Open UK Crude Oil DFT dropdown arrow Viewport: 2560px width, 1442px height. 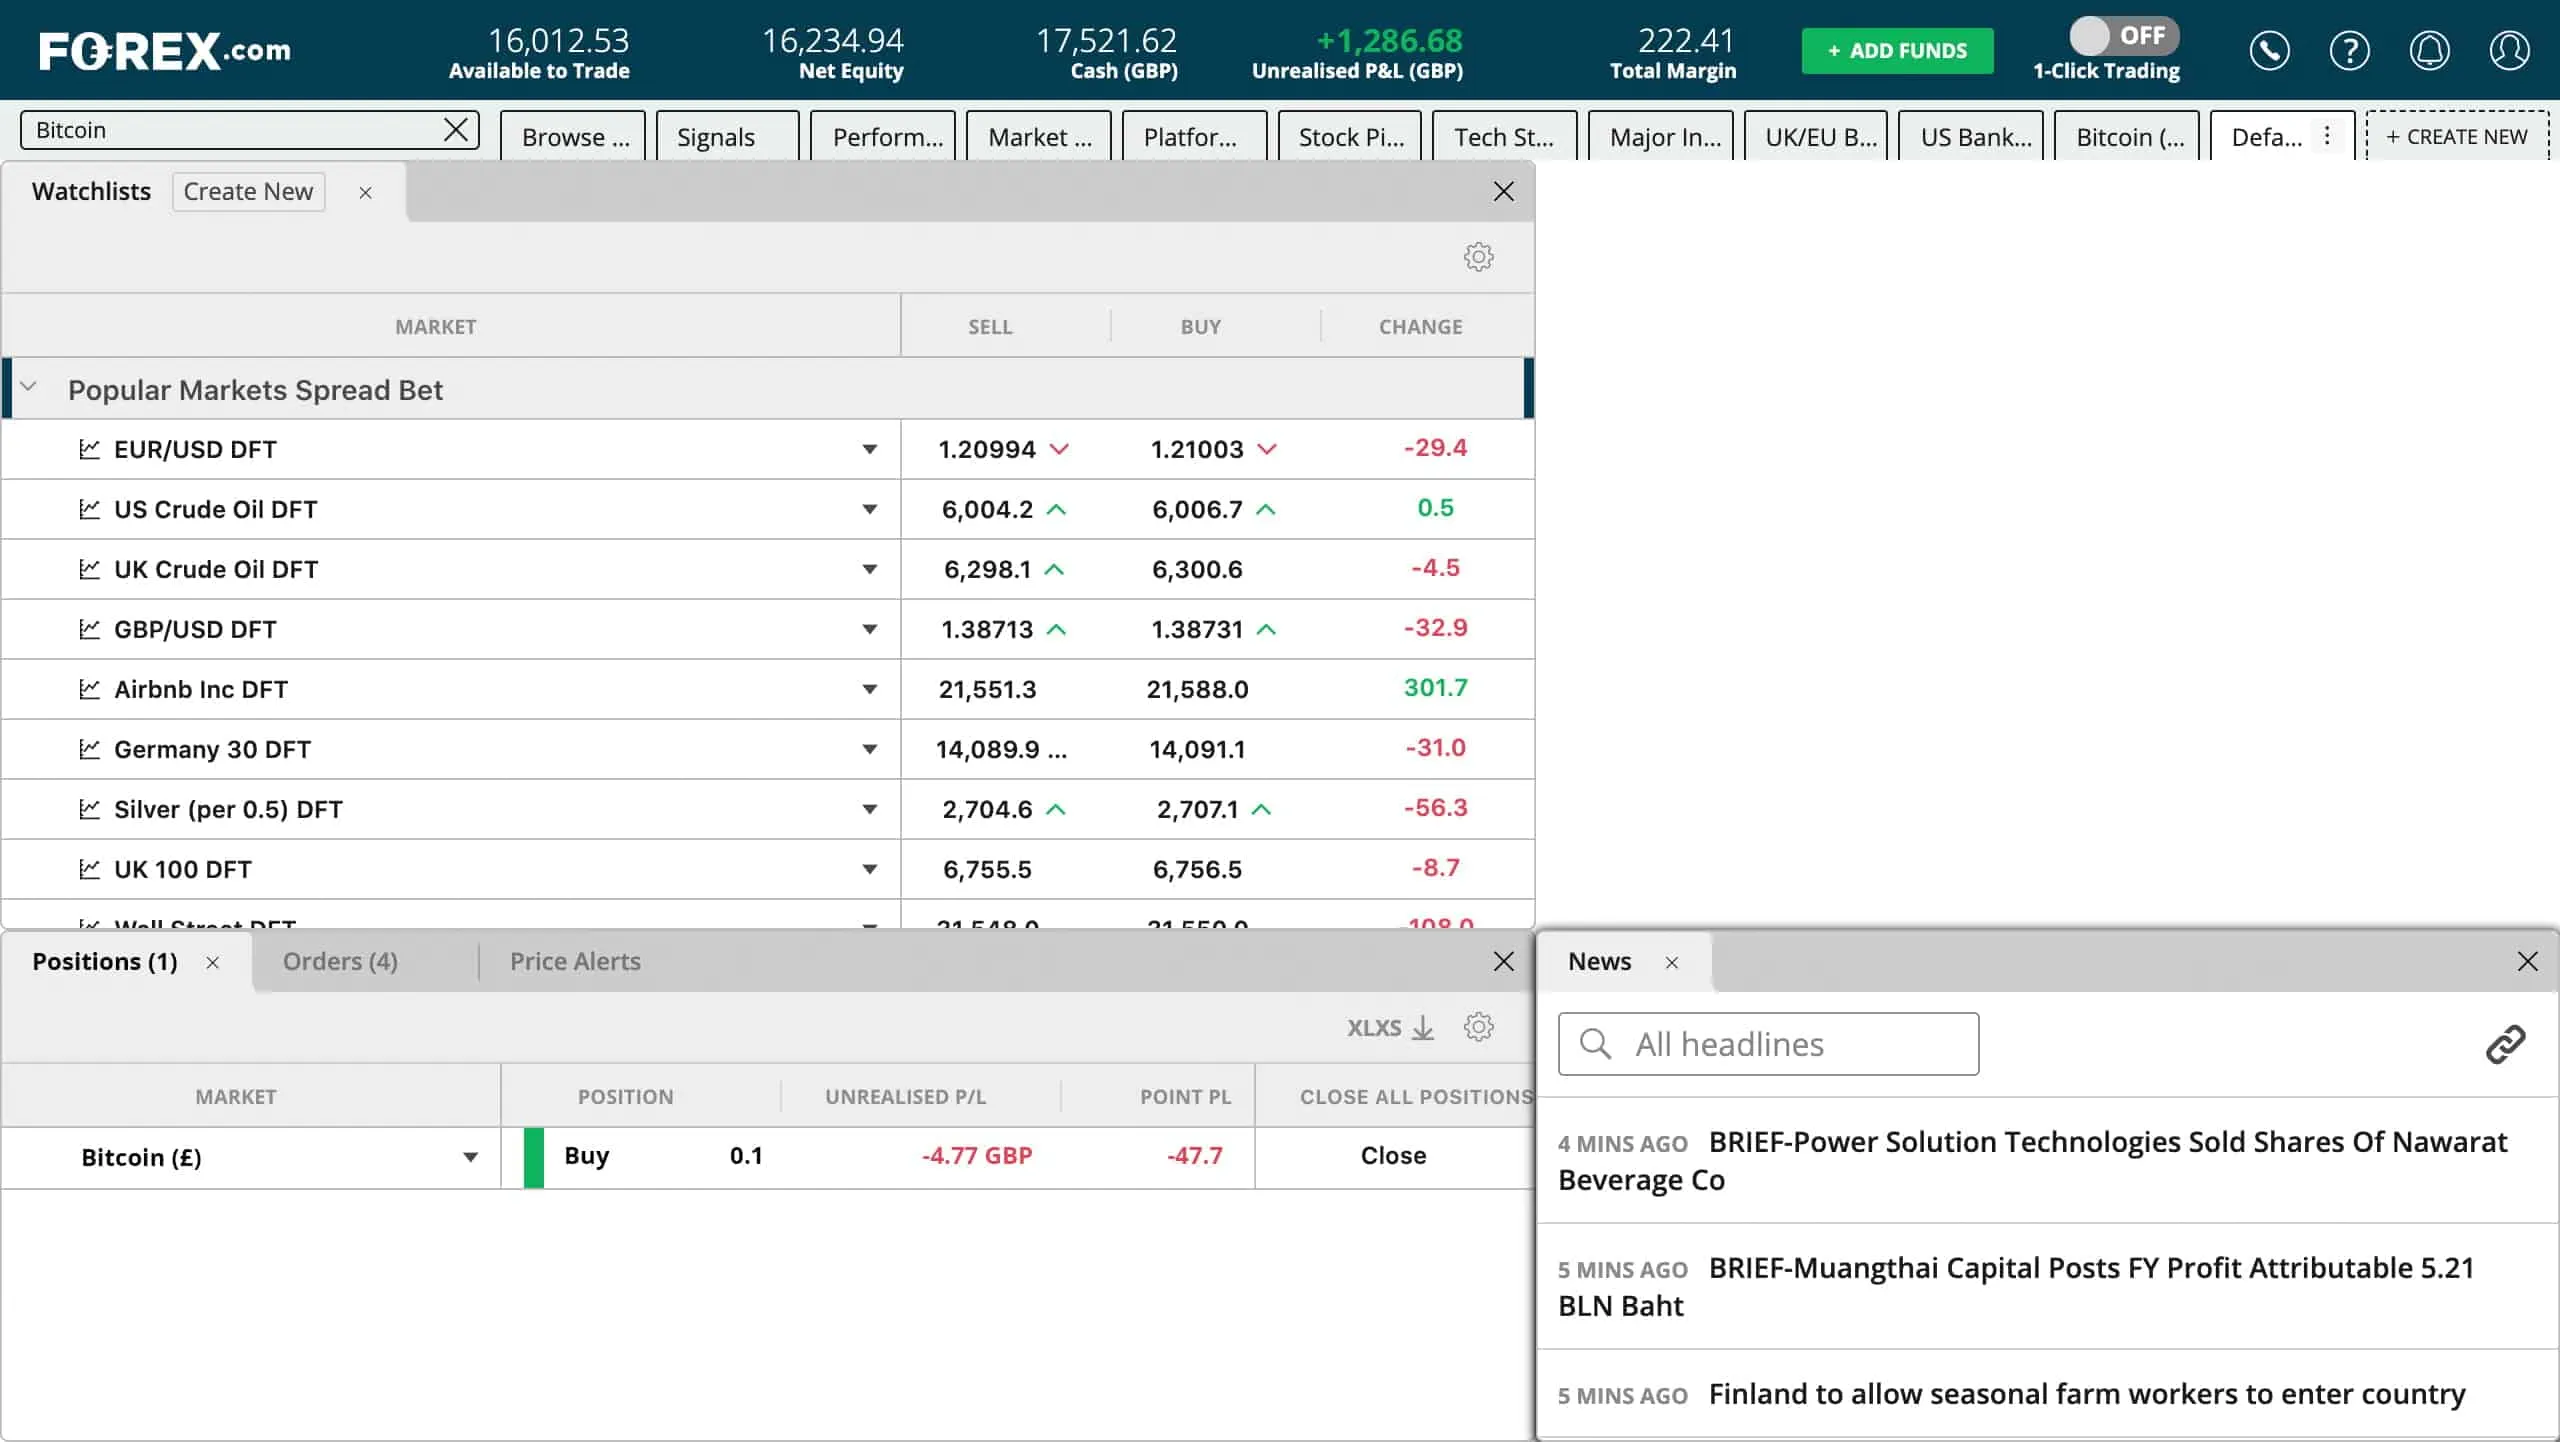(869, 569)
